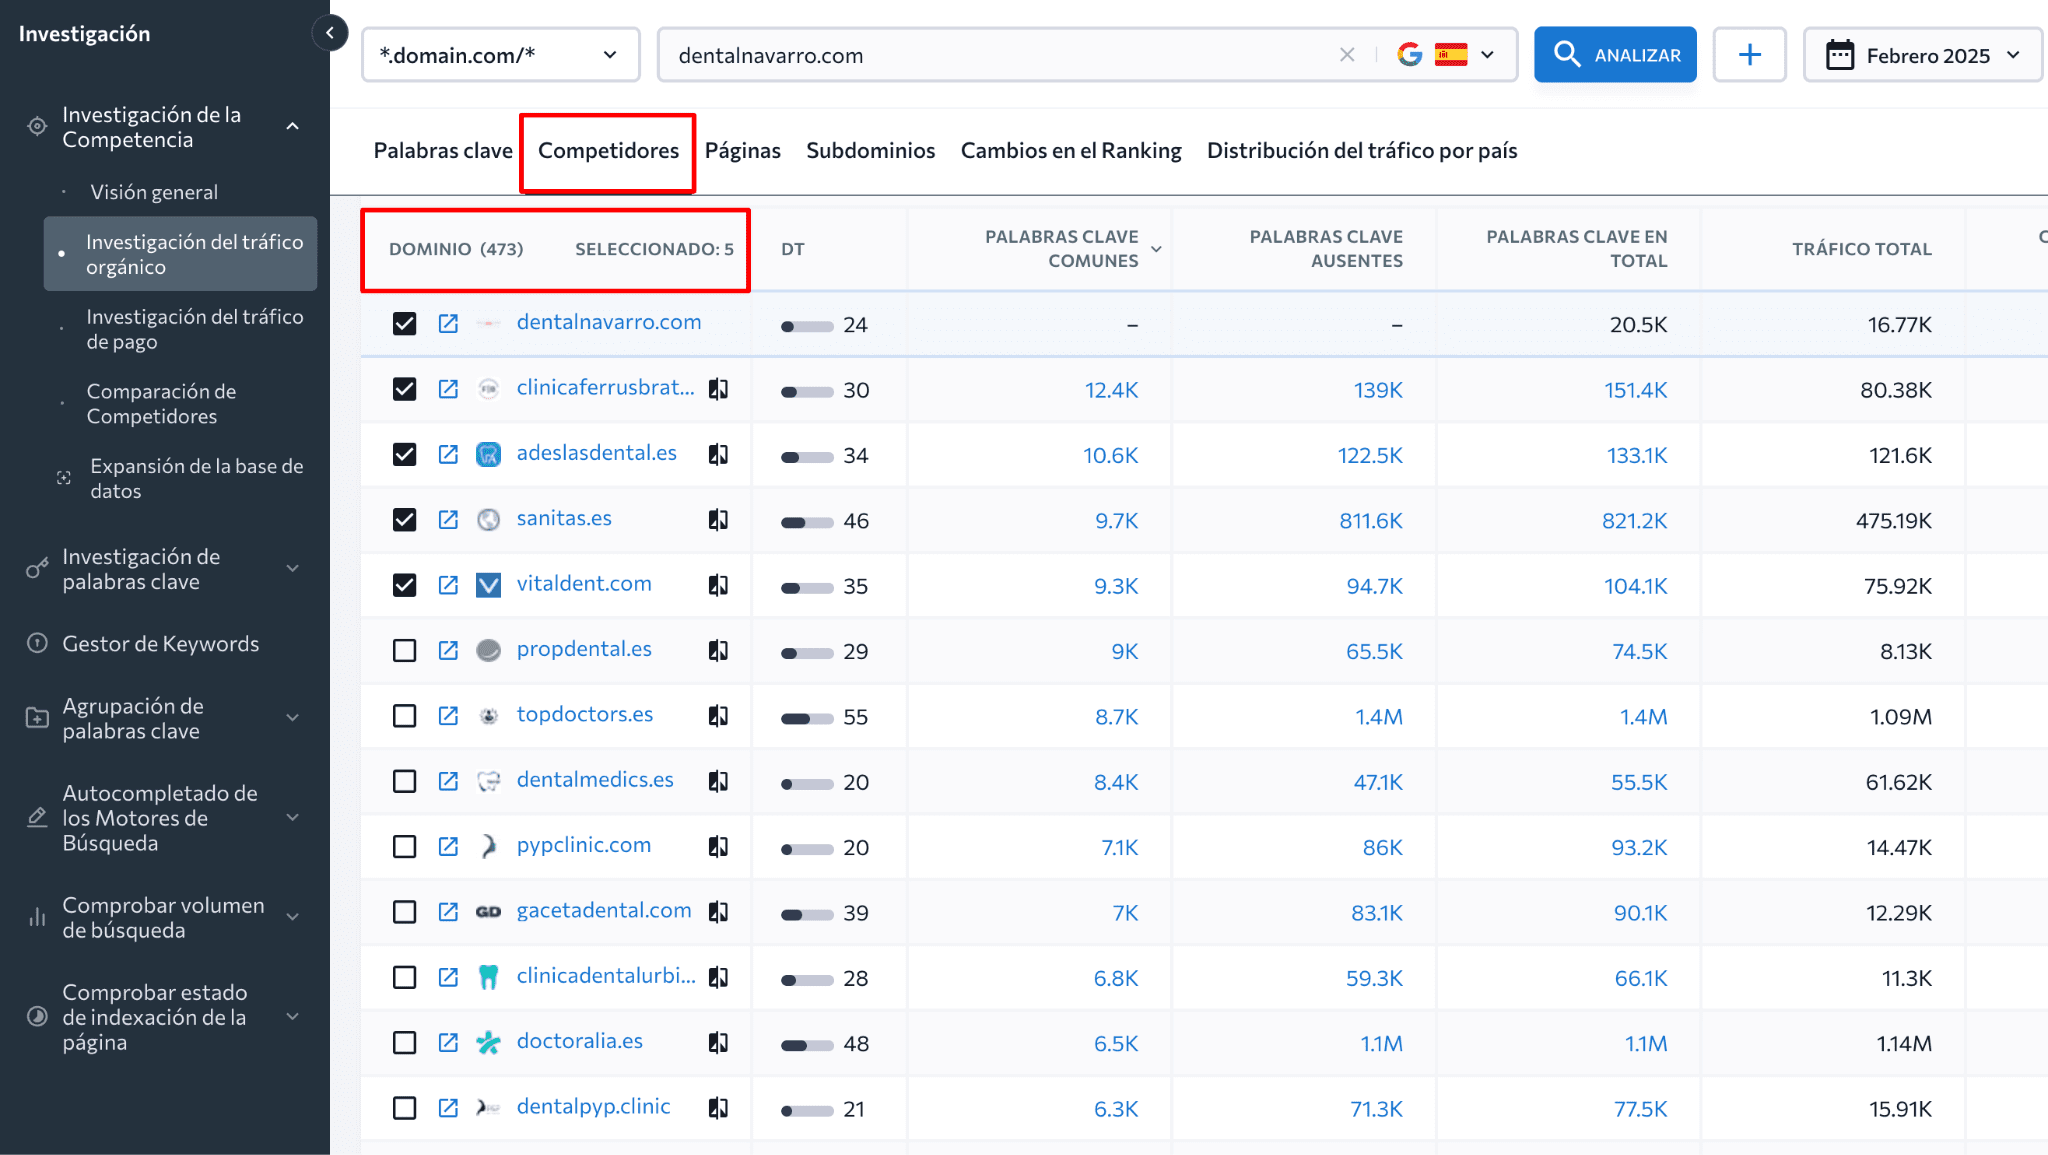Uncheck the sanitas.es checkbox
Screen dimensions: 2048x1155
(404, 519)
